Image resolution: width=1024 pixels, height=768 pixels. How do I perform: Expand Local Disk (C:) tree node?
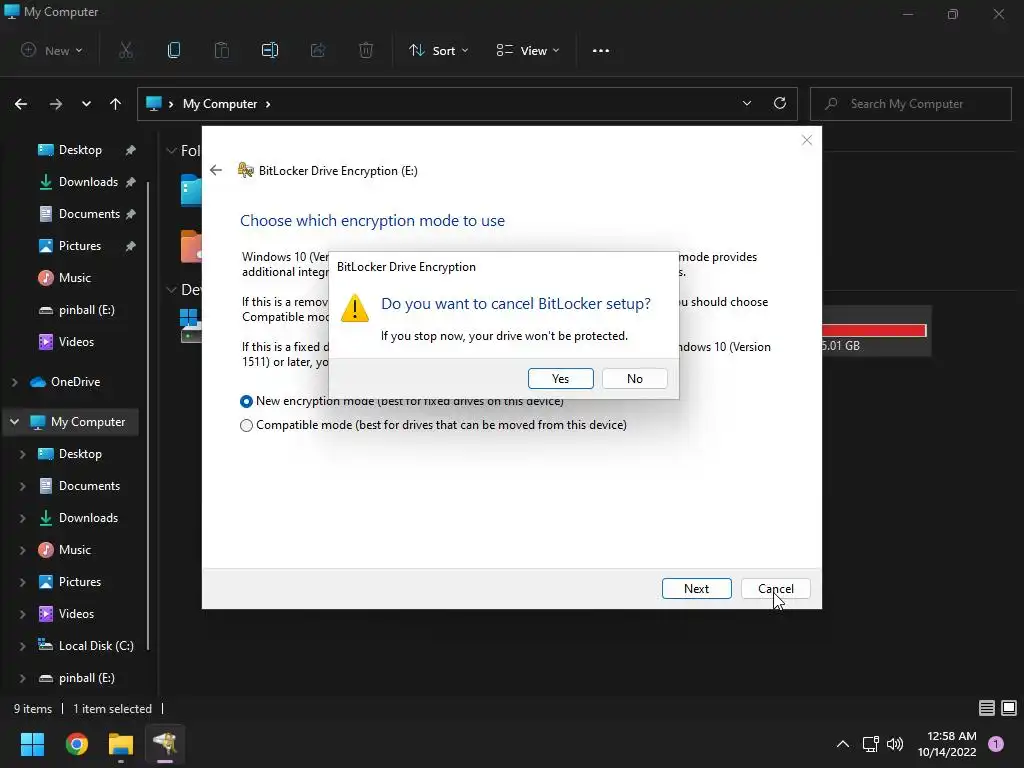click(x=22, y=646)
